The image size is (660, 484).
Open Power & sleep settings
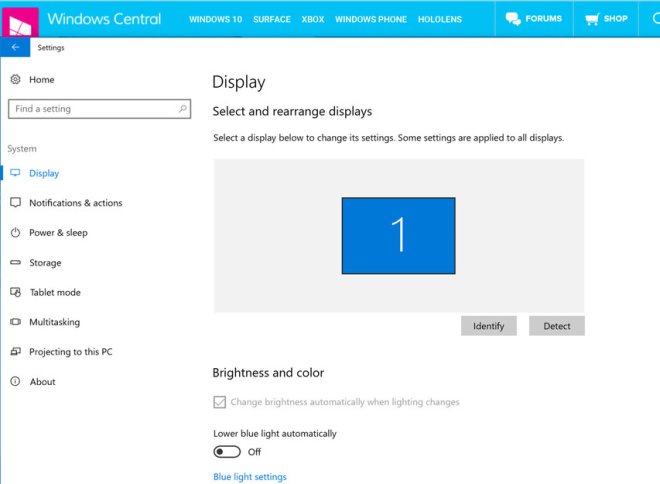click(x=59, y=233)
